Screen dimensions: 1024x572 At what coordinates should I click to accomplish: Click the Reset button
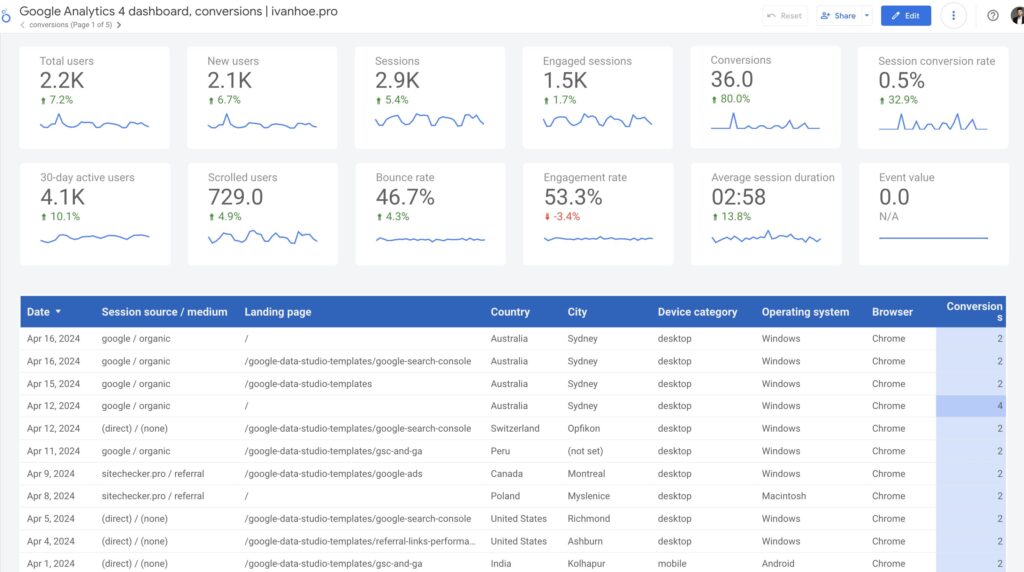coord(784,16)
